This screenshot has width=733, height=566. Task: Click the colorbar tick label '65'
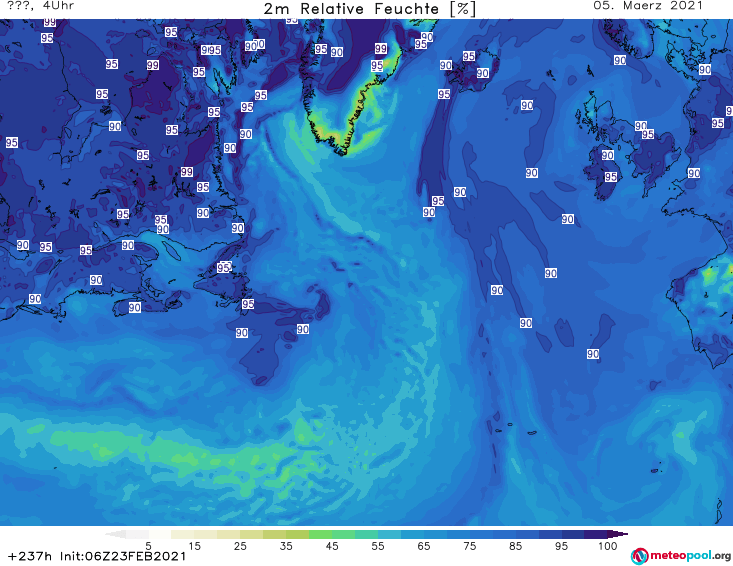(x=424, y=546)
